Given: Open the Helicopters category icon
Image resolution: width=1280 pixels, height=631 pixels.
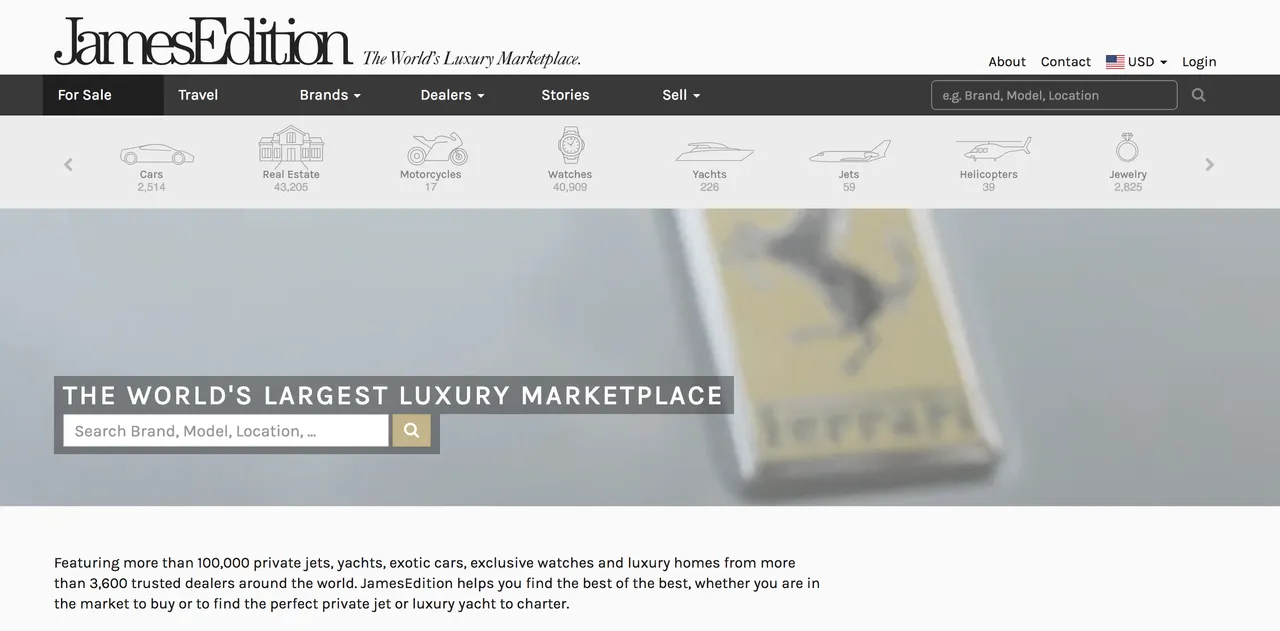Looking at the screenshot, I should point(993,150).
